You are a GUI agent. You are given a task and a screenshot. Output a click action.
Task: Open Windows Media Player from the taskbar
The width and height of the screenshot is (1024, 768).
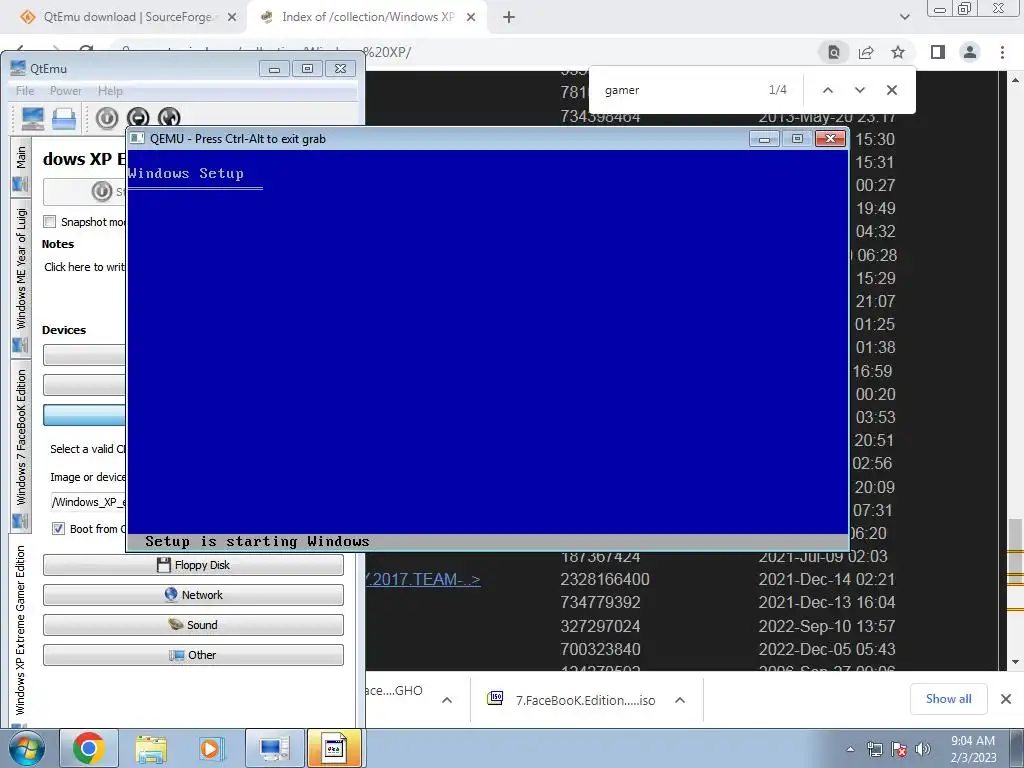tap(211, 748)
